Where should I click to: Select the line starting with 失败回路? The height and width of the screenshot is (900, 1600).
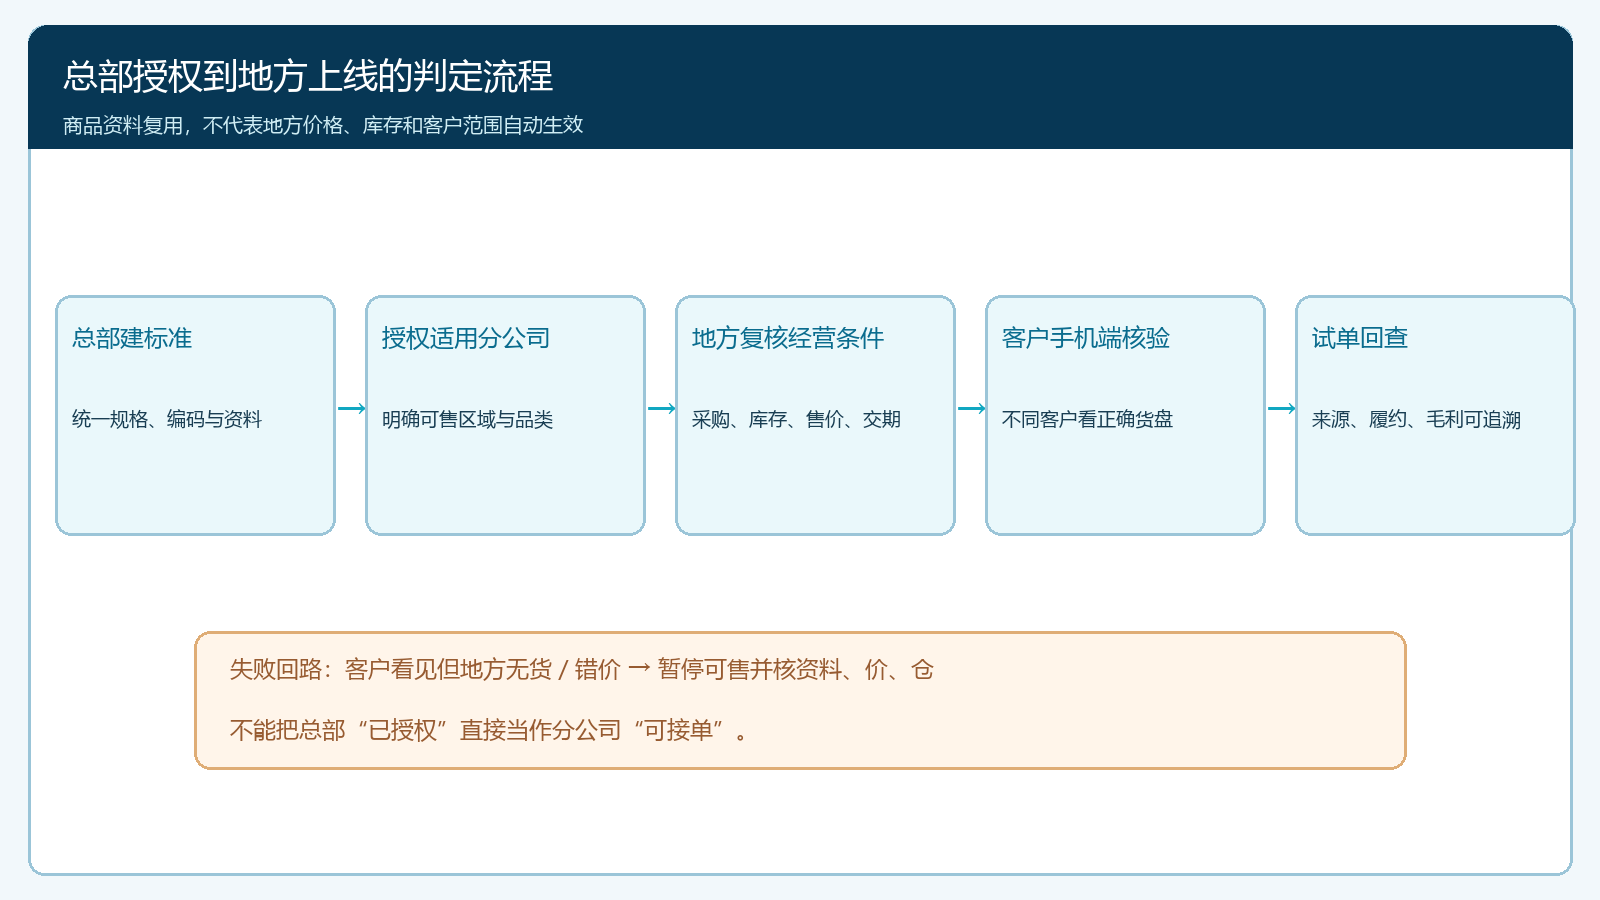(x=582, y=669)
